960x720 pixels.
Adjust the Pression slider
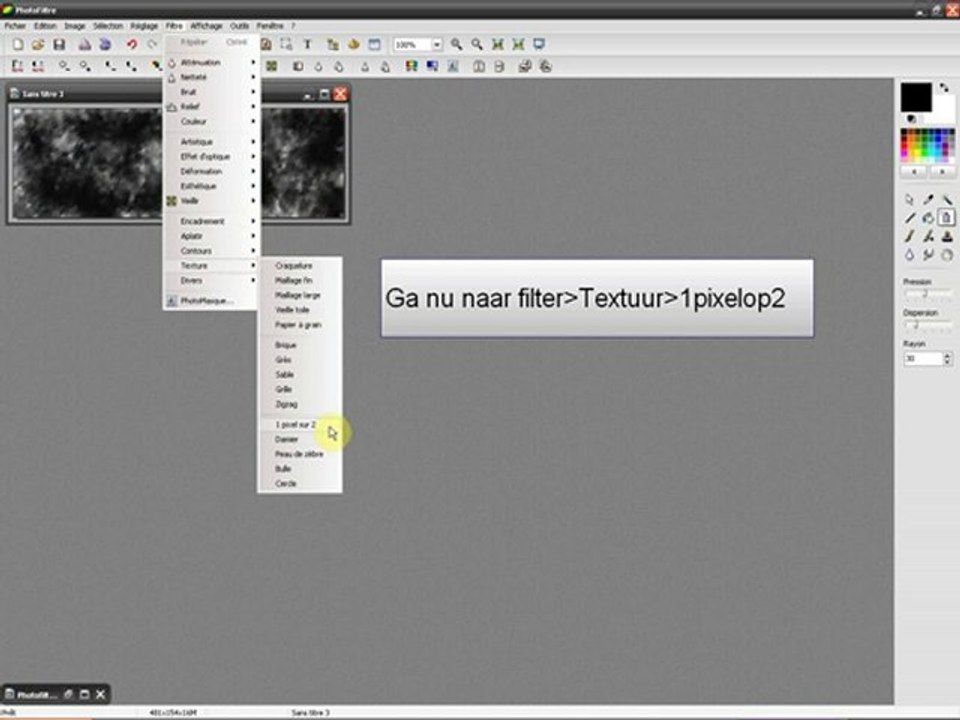928,294
